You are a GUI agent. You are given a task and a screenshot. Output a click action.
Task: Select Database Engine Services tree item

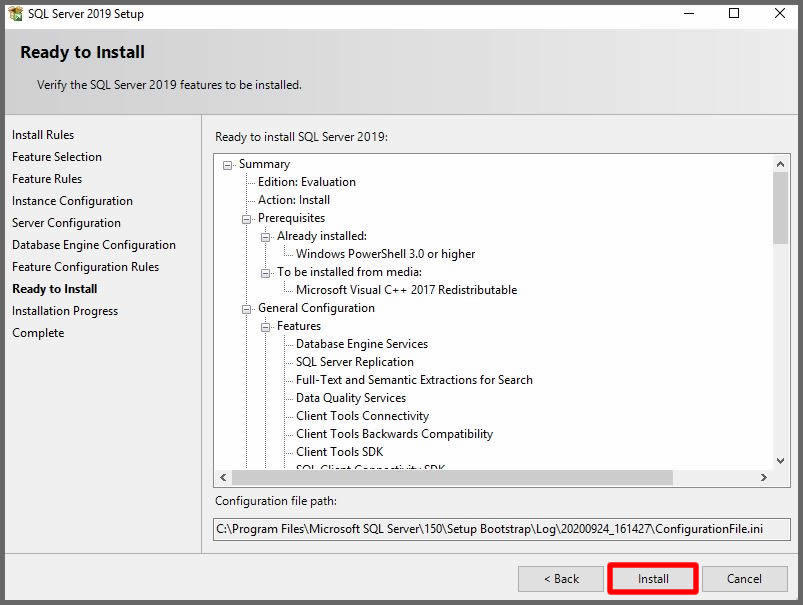pos(361,344)
